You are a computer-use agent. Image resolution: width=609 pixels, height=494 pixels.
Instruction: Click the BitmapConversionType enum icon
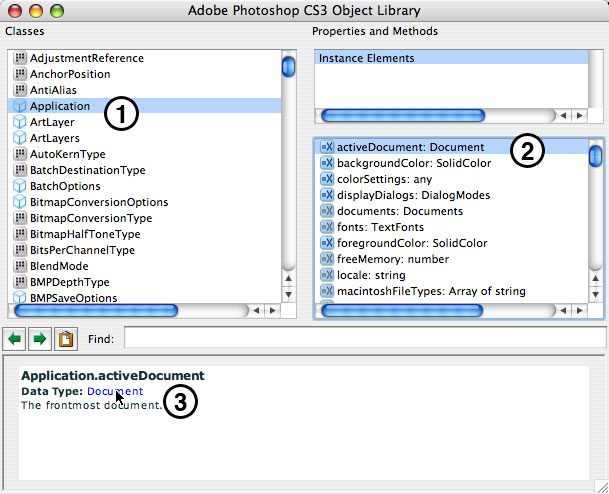click(x=20, y=218)
